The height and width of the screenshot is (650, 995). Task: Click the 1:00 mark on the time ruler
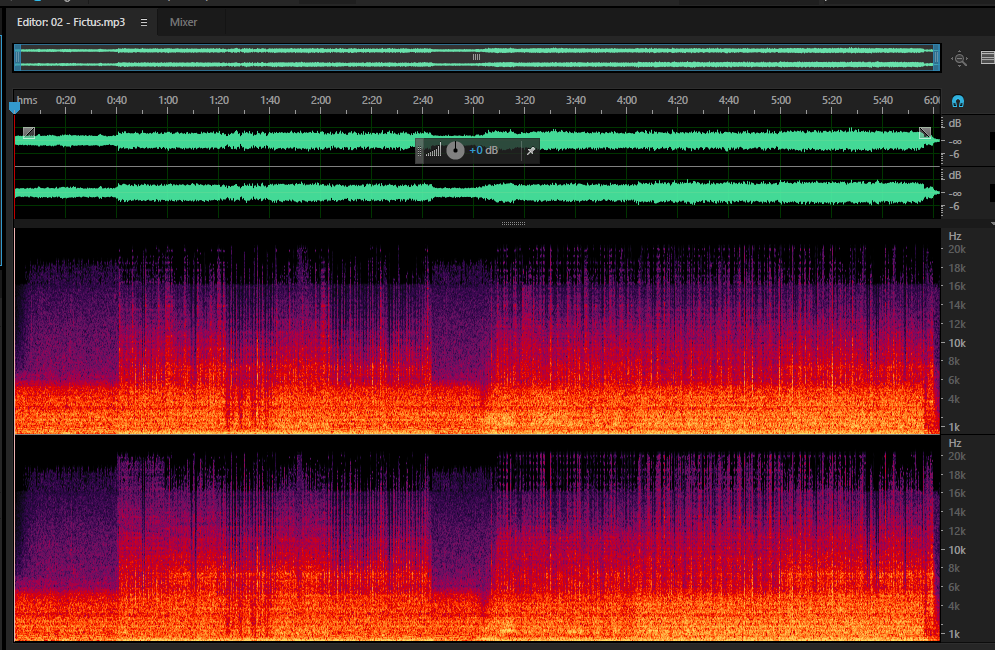pyautogui.click(x=168, y=100)
